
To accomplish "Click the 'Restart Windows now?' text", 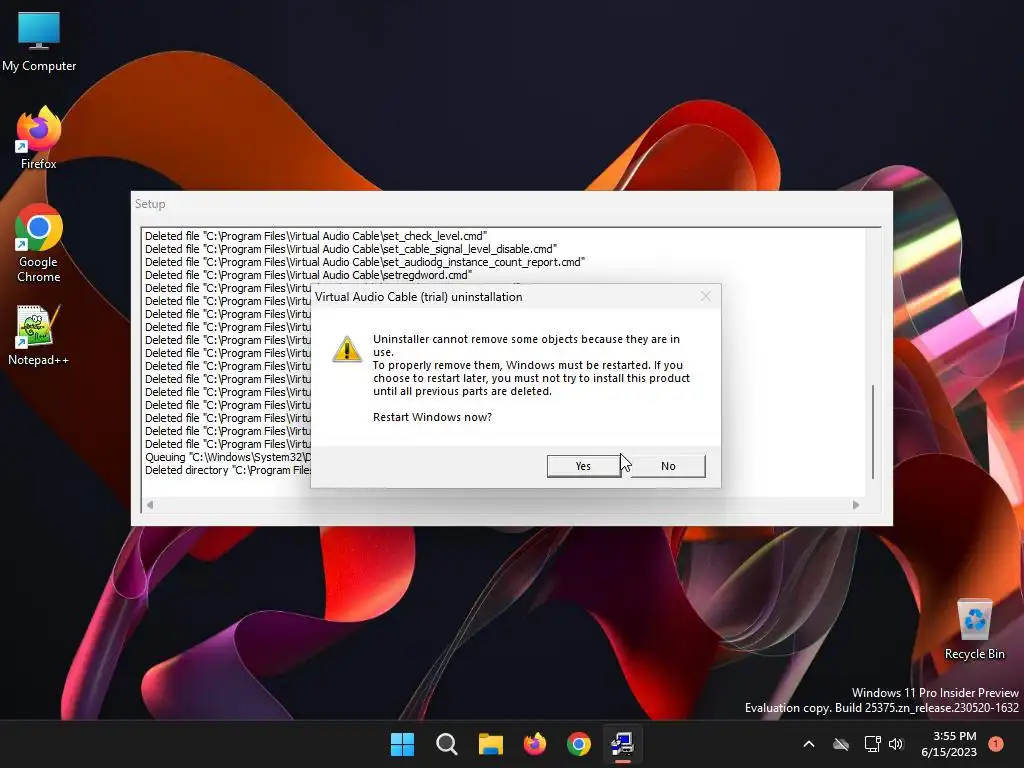I will click(432, 417).
